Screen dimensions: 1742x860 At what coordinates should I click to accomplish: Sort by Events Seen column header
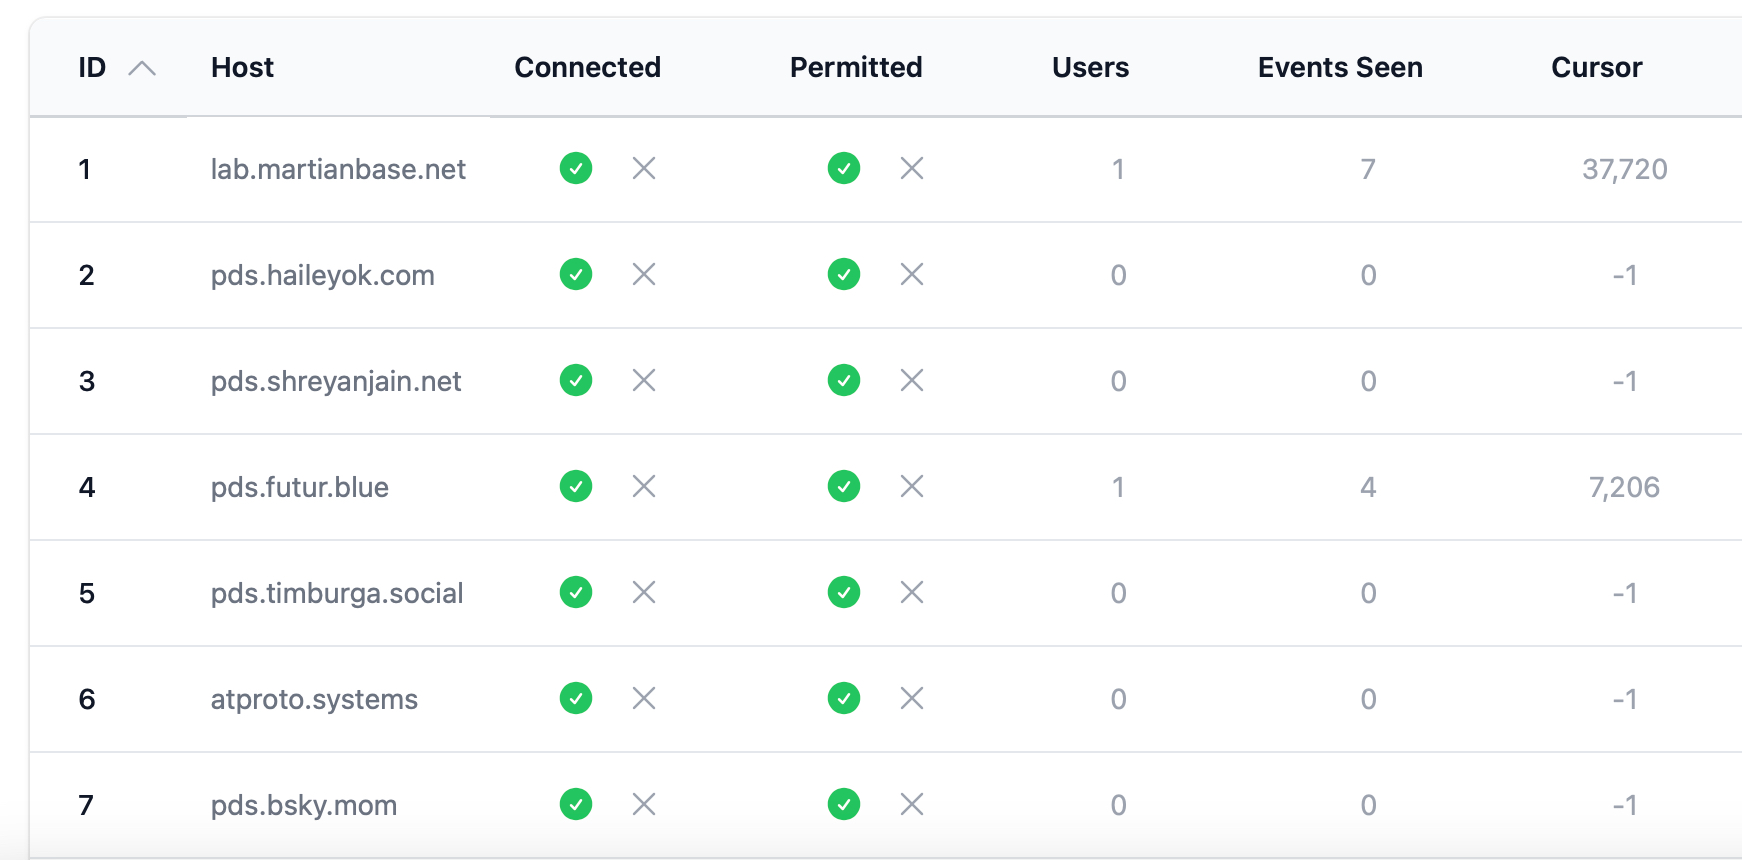1340,68
